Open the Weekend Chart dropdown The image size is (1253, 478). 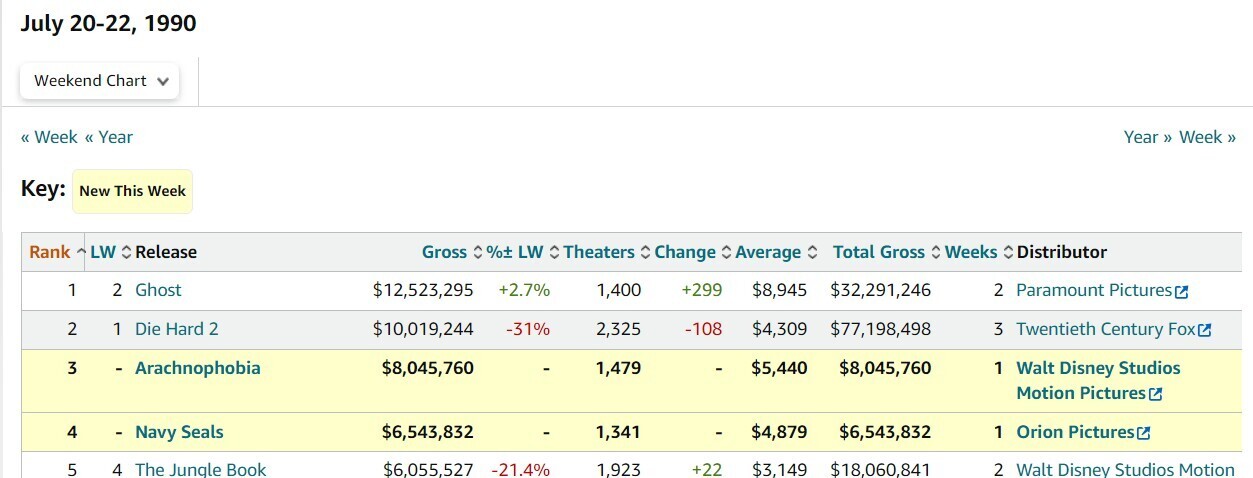(100, 81)
